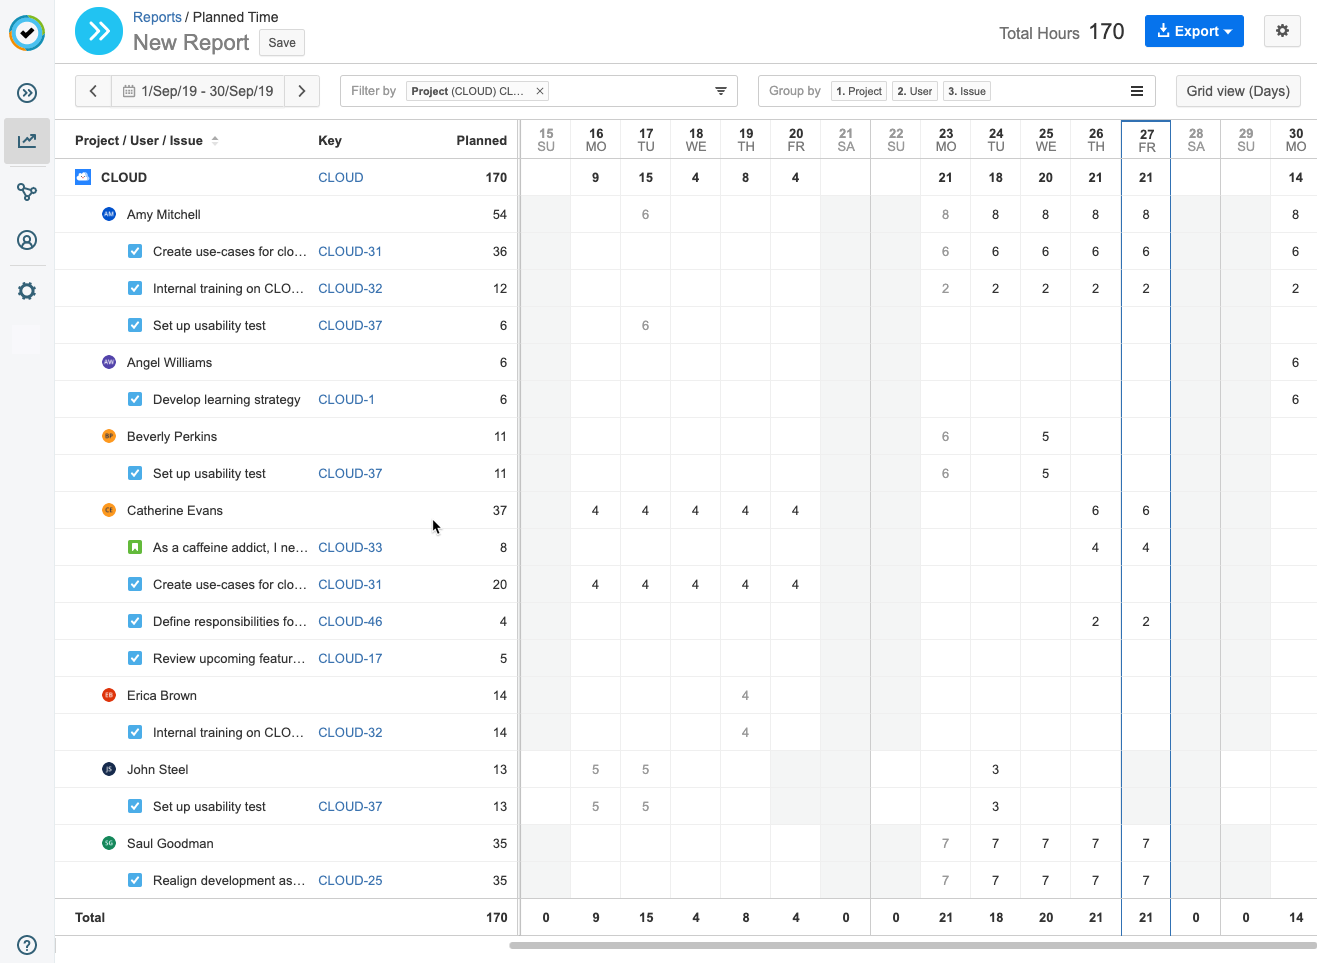The height and width of the screenshot is (963, 1317).
Task: Open the help question mark icon
Action: [x=27, y=945]
